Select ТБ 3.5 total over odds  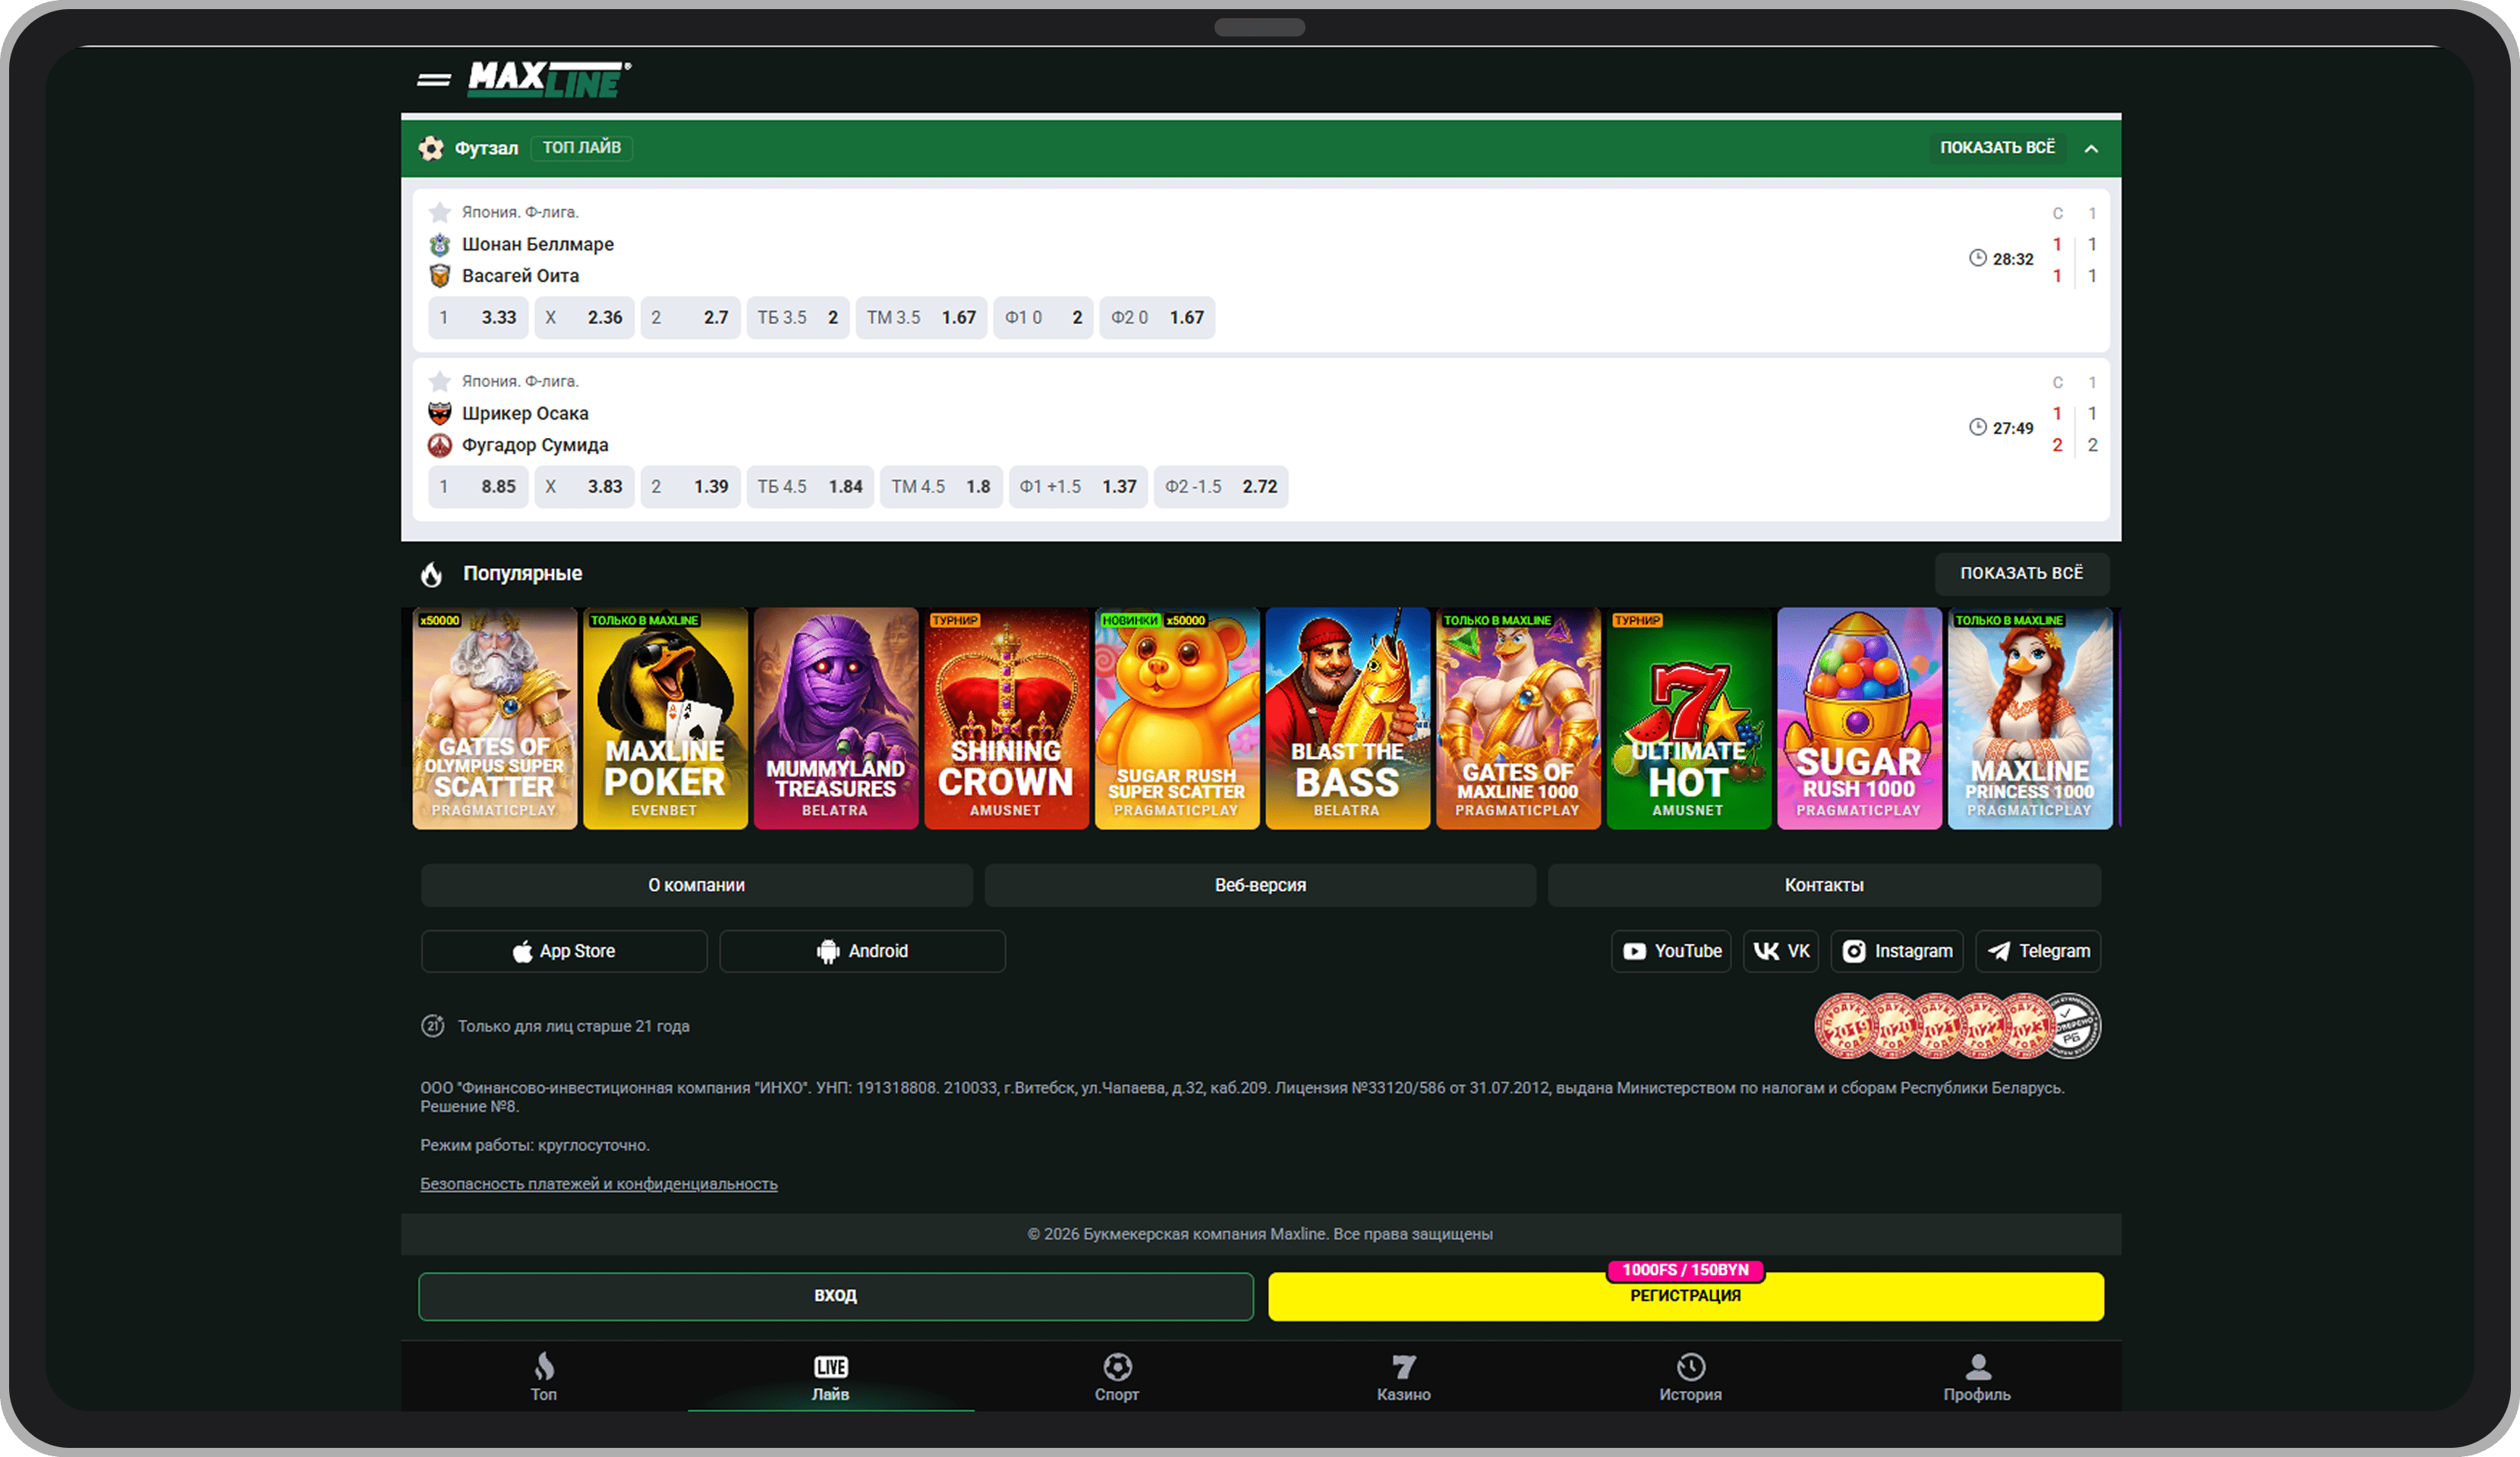tap(798, 318)
